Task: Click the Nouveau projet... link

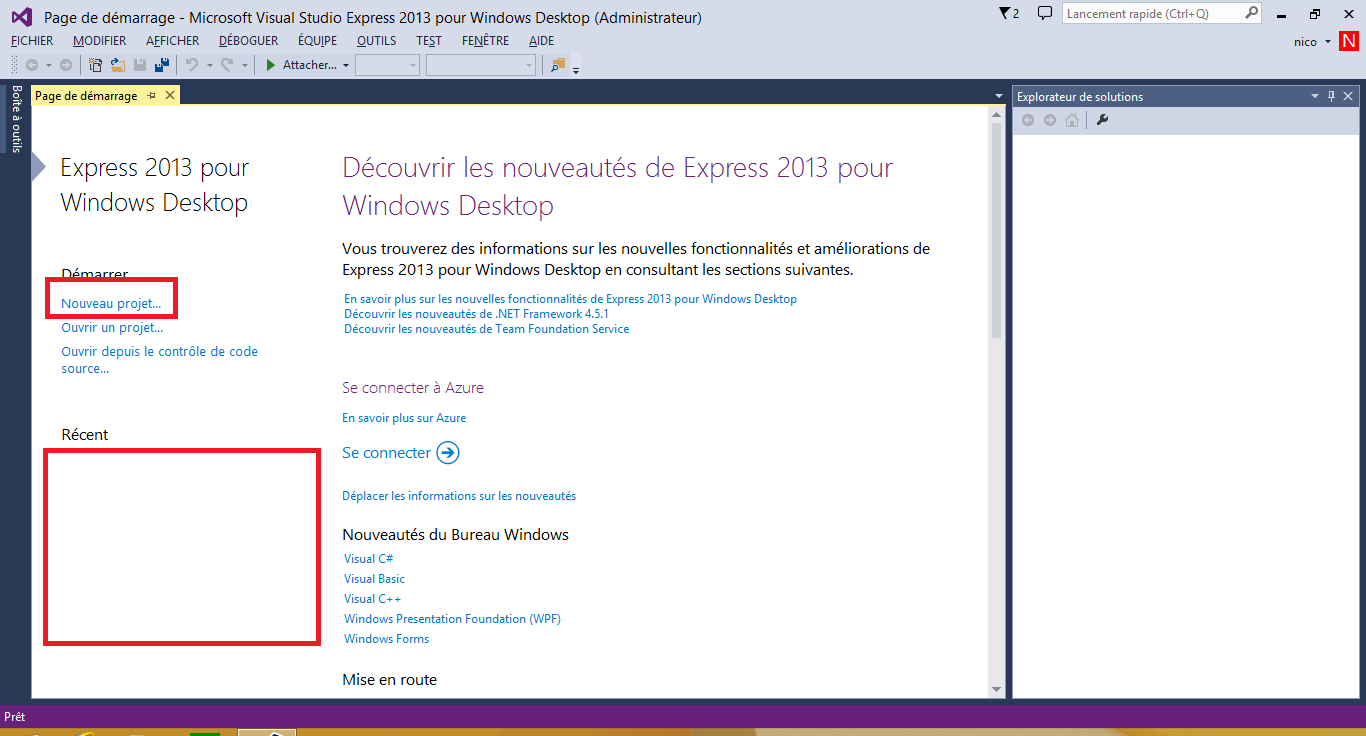Action: tap(111, 303)
